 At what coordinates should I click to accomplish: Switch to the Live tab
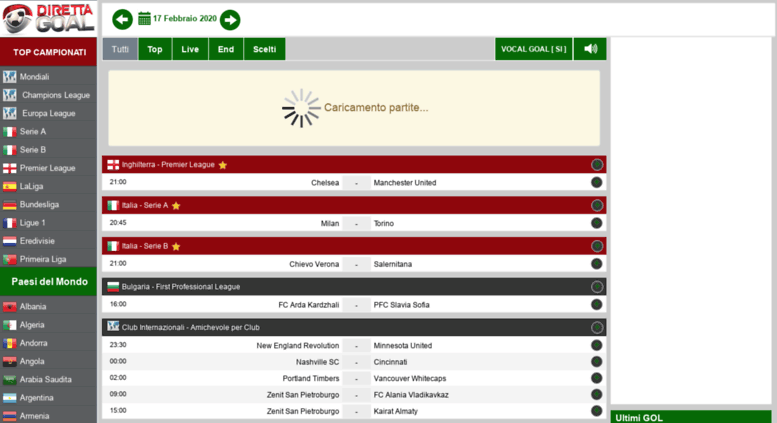pyautogui.click(x=190, y=49)
